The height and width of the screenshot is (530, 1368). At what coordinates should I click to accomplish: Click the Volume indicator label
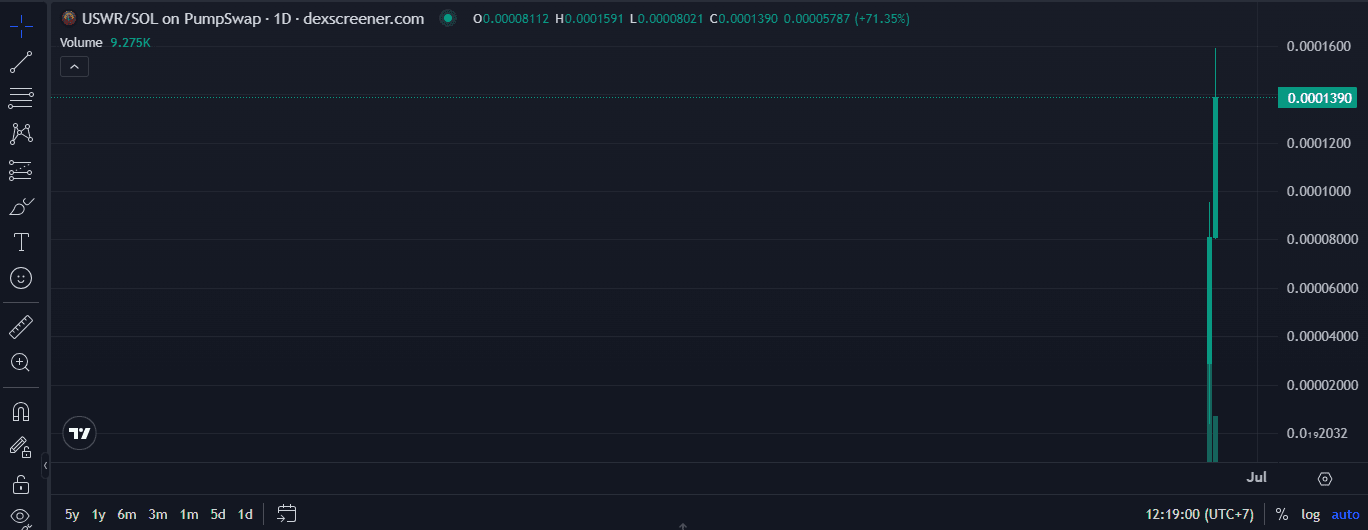point(81,42)
